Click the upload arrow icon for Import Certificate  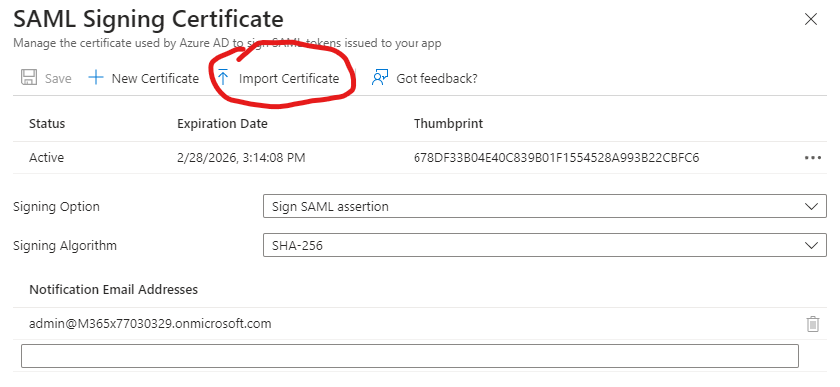coord(223,77)
